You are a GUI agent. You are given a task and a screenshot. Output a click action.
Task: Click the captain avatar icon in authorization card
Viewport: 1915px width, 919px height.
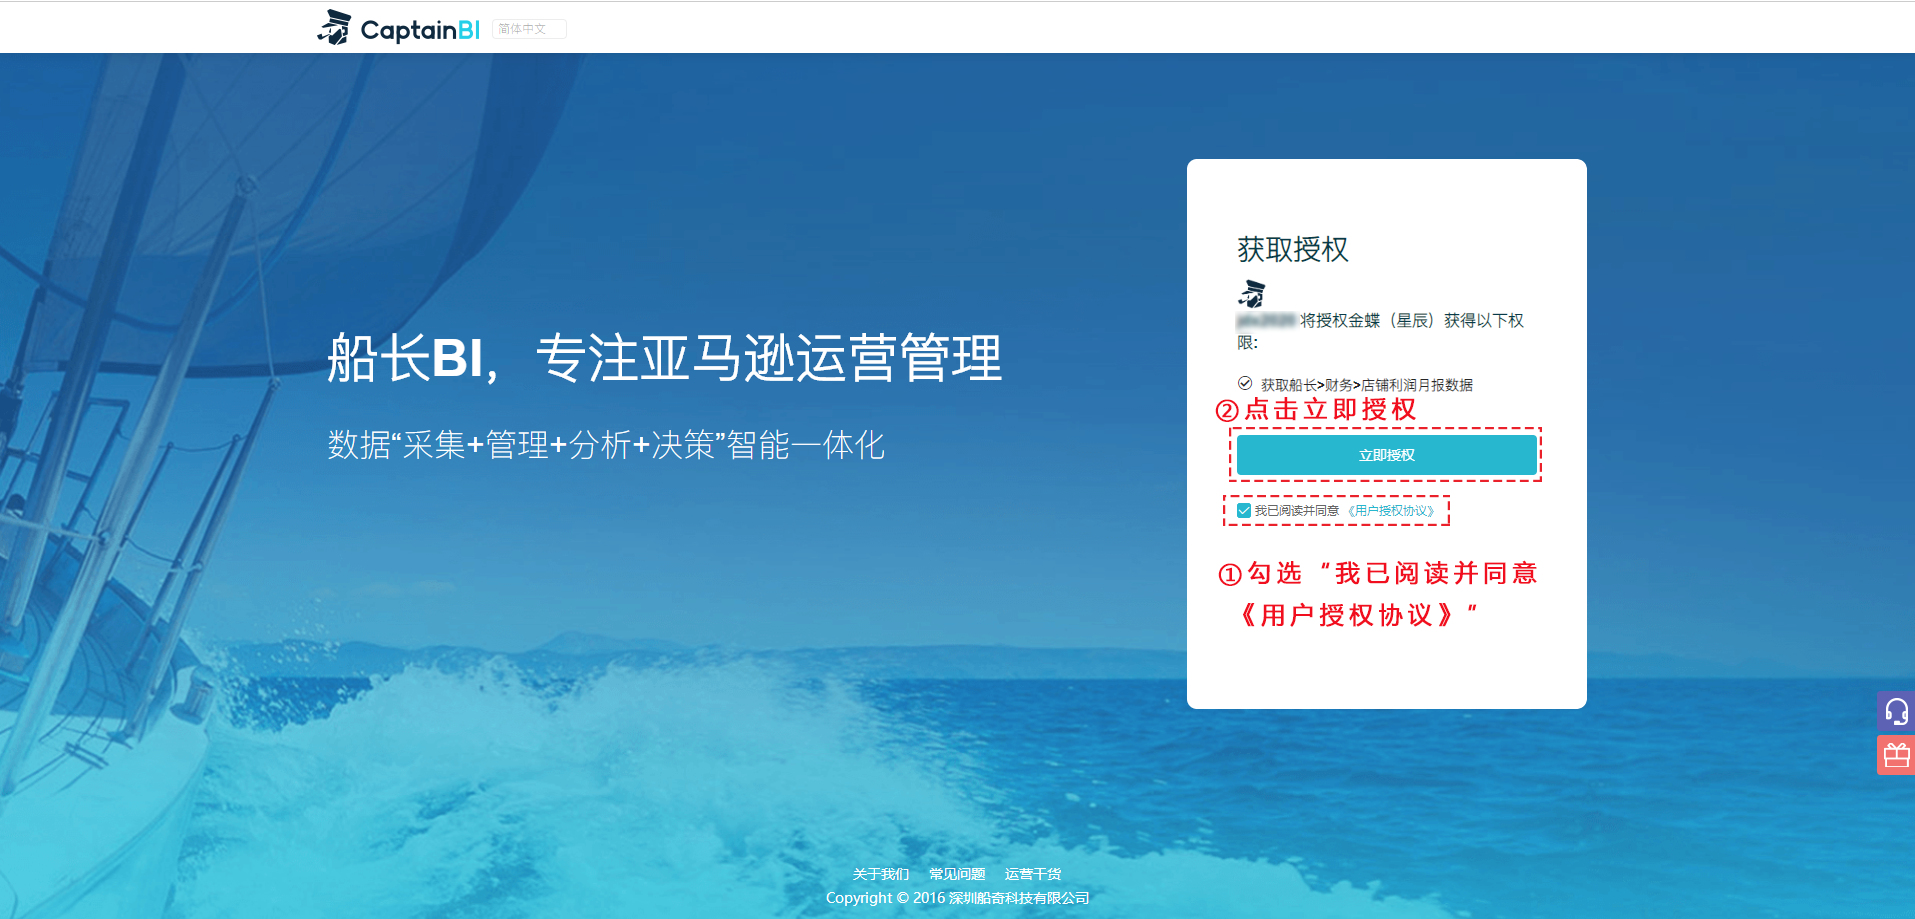click(1252, 294)
